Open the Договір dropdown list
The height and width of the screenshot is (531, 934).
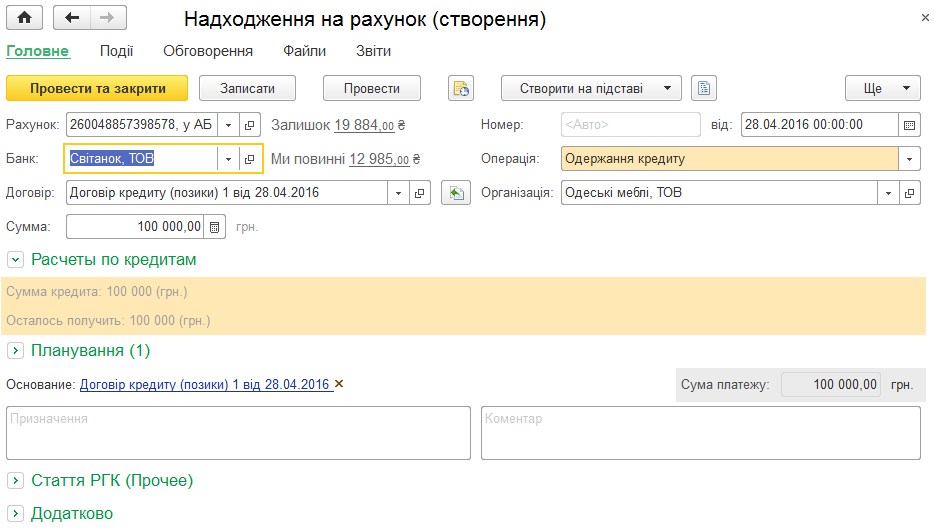click(x=398, y=192)
